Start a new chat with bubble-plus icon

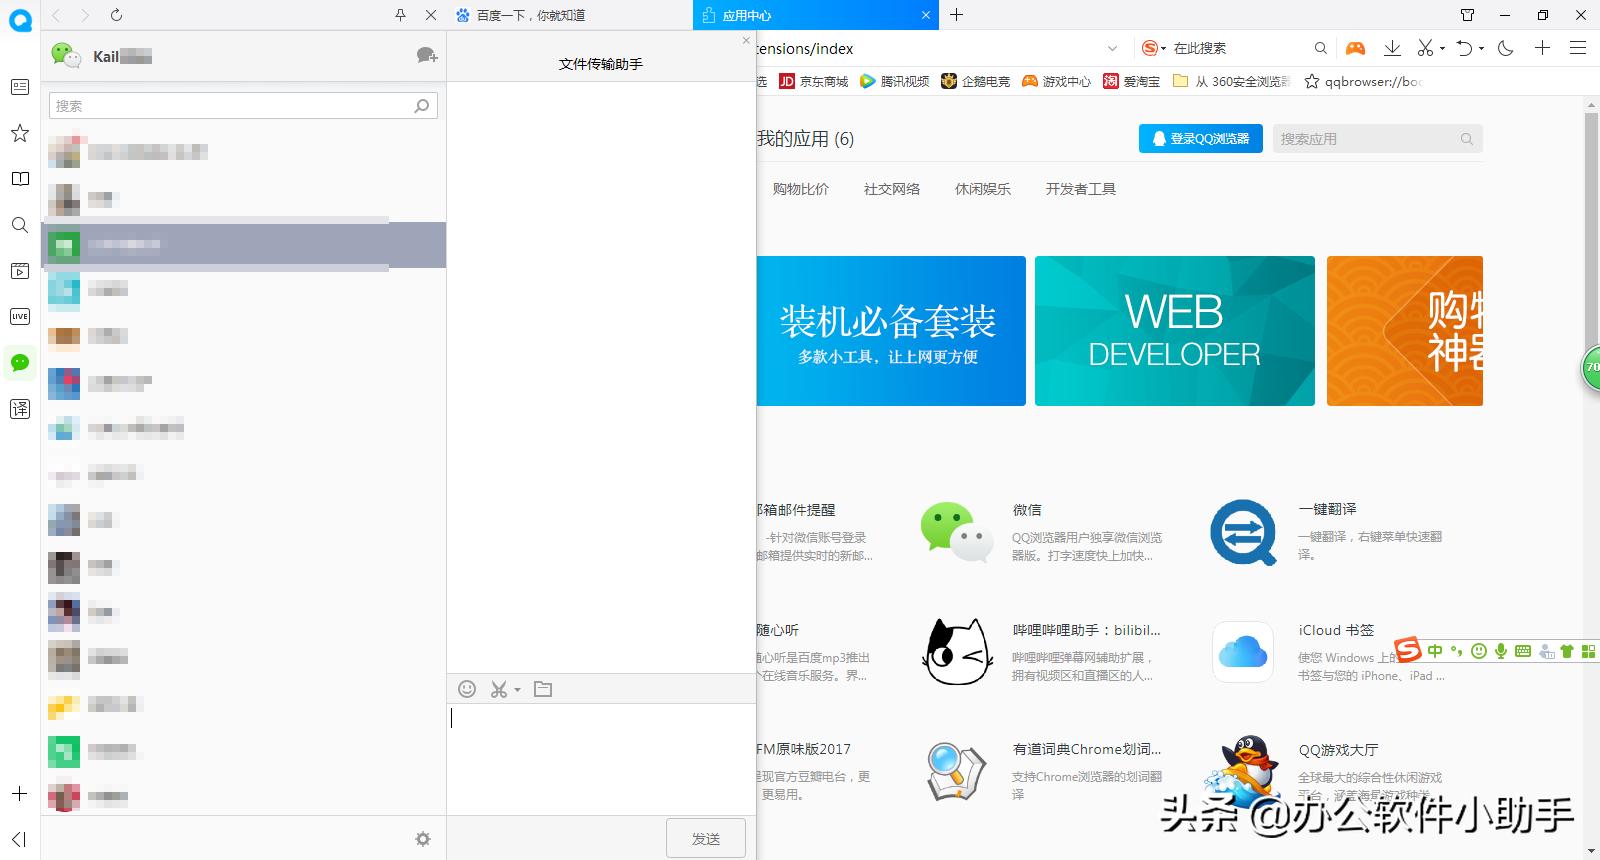tap(427, 55)
